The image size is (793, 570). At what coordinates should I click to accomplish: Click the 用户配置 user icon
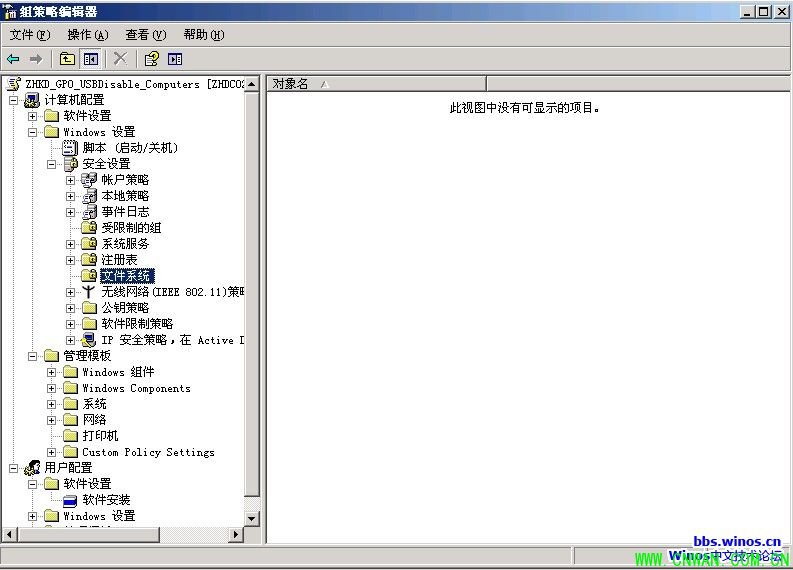[32, 468]
